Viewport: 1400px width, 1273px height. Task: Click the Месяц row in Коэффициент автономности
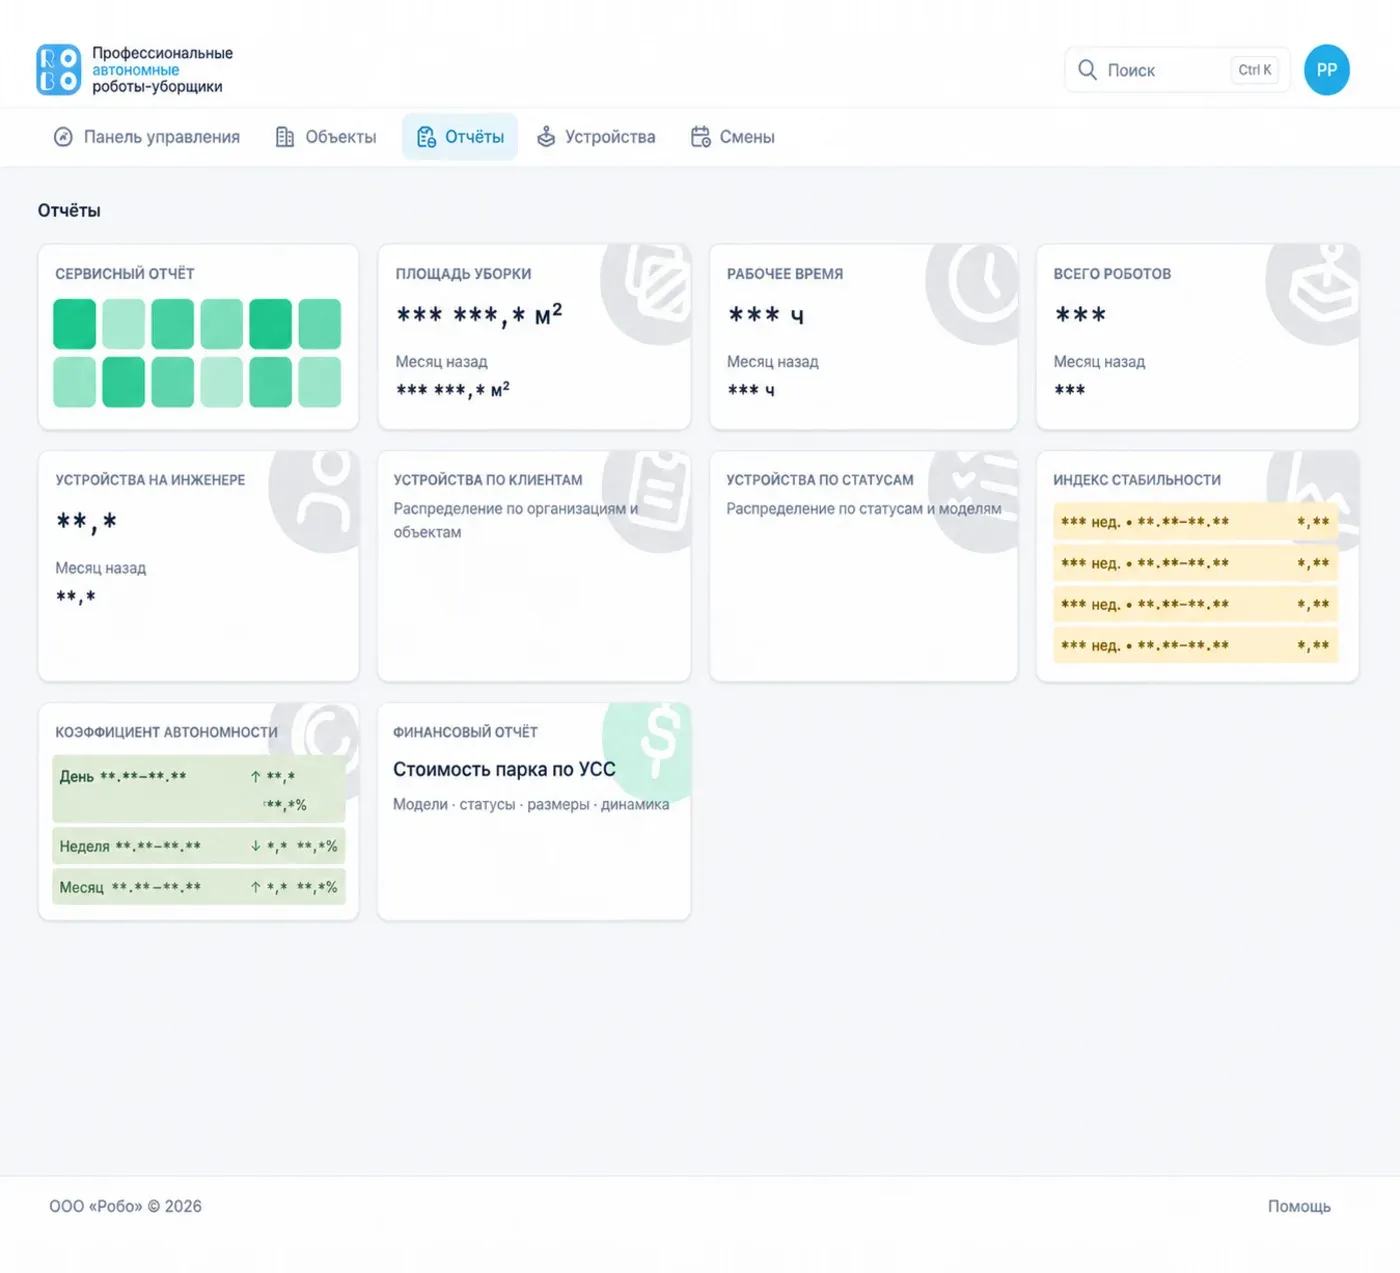(198, 887)
